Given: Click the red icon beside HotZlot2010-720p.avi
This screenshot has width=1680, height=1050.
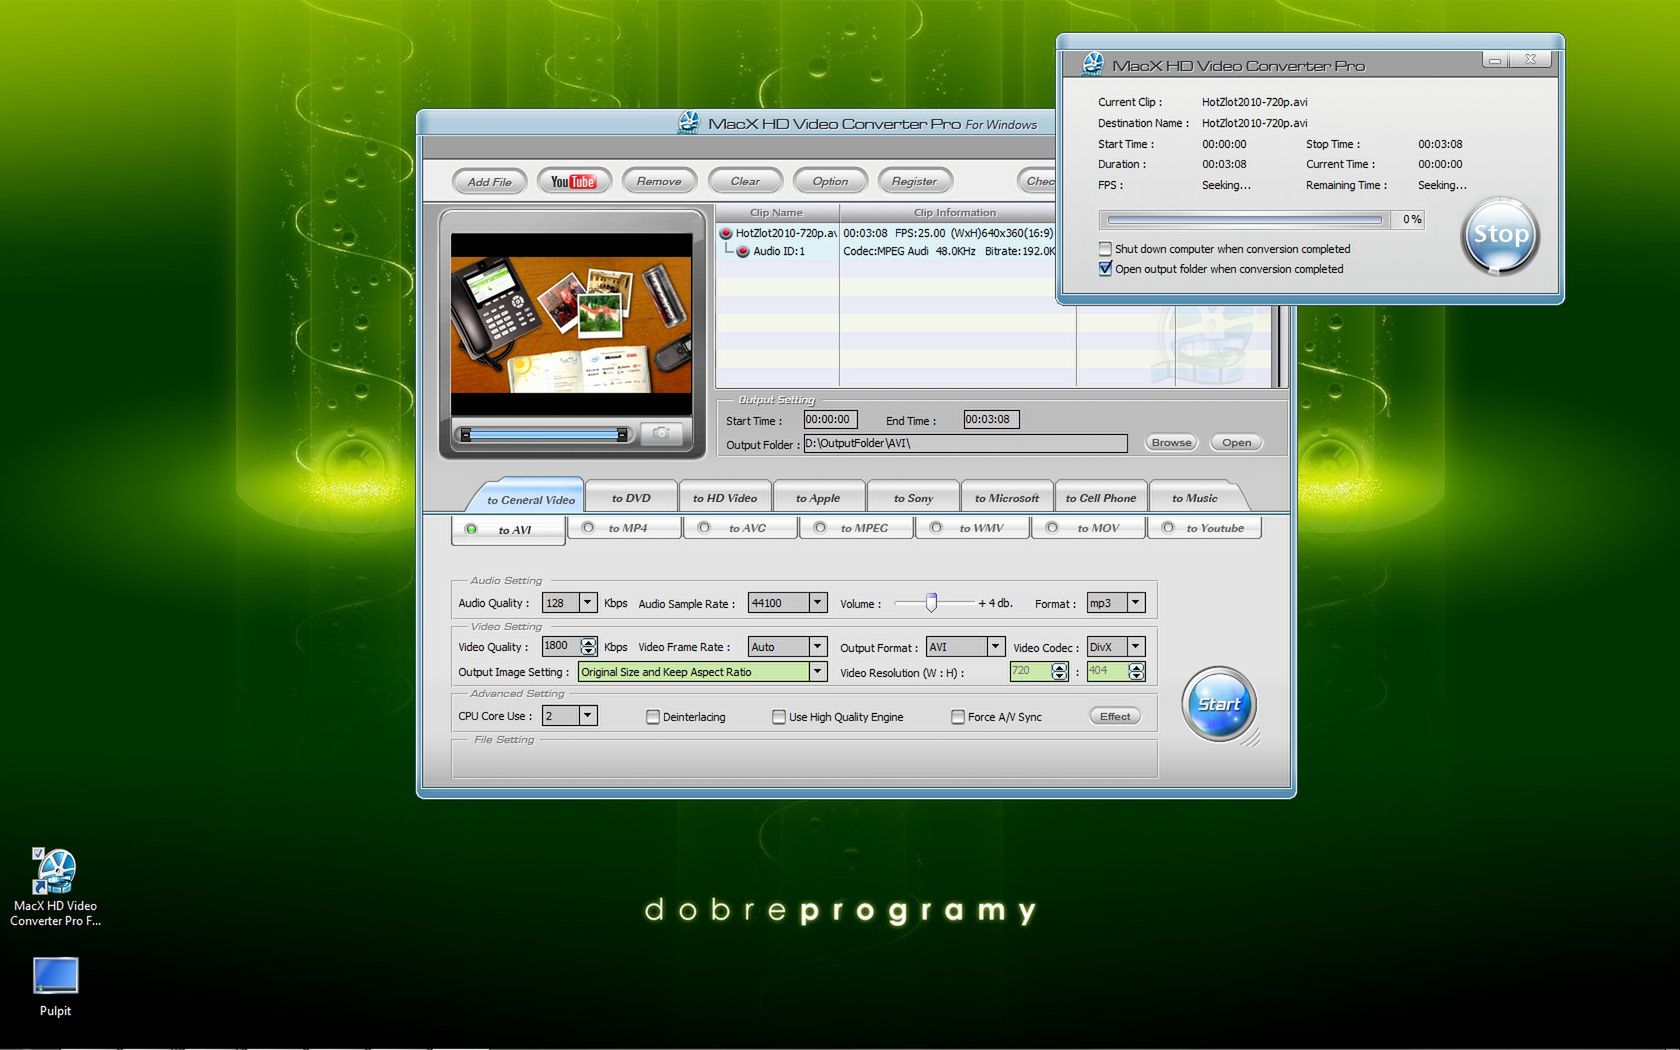Looking at the screenshot, I should [x=726, y=233].
